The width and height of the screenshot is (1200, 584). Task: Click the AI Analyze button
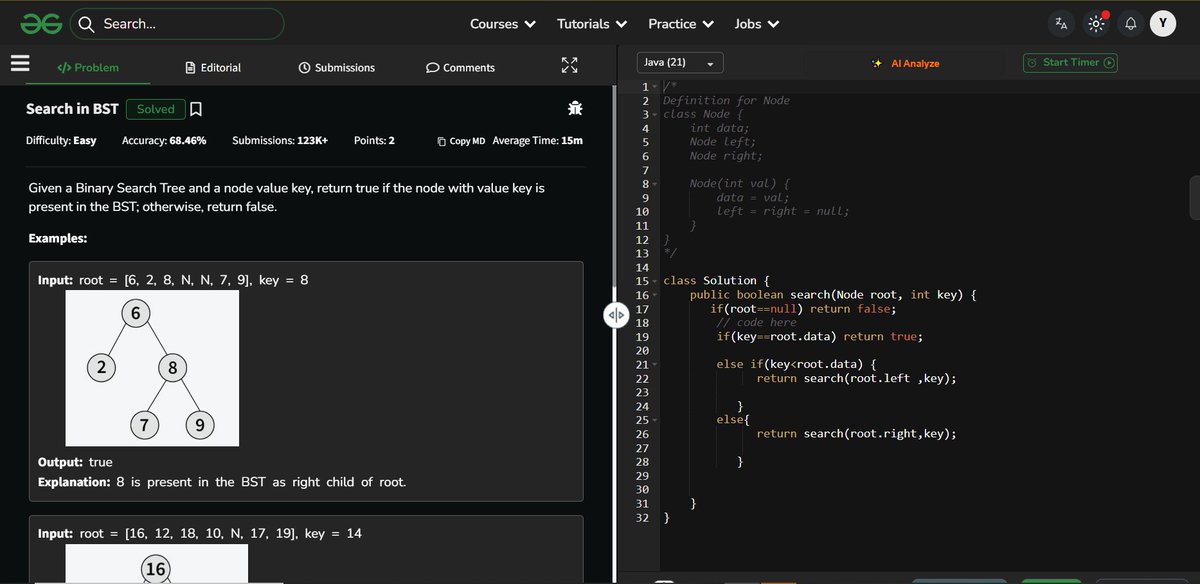(905, 63)
